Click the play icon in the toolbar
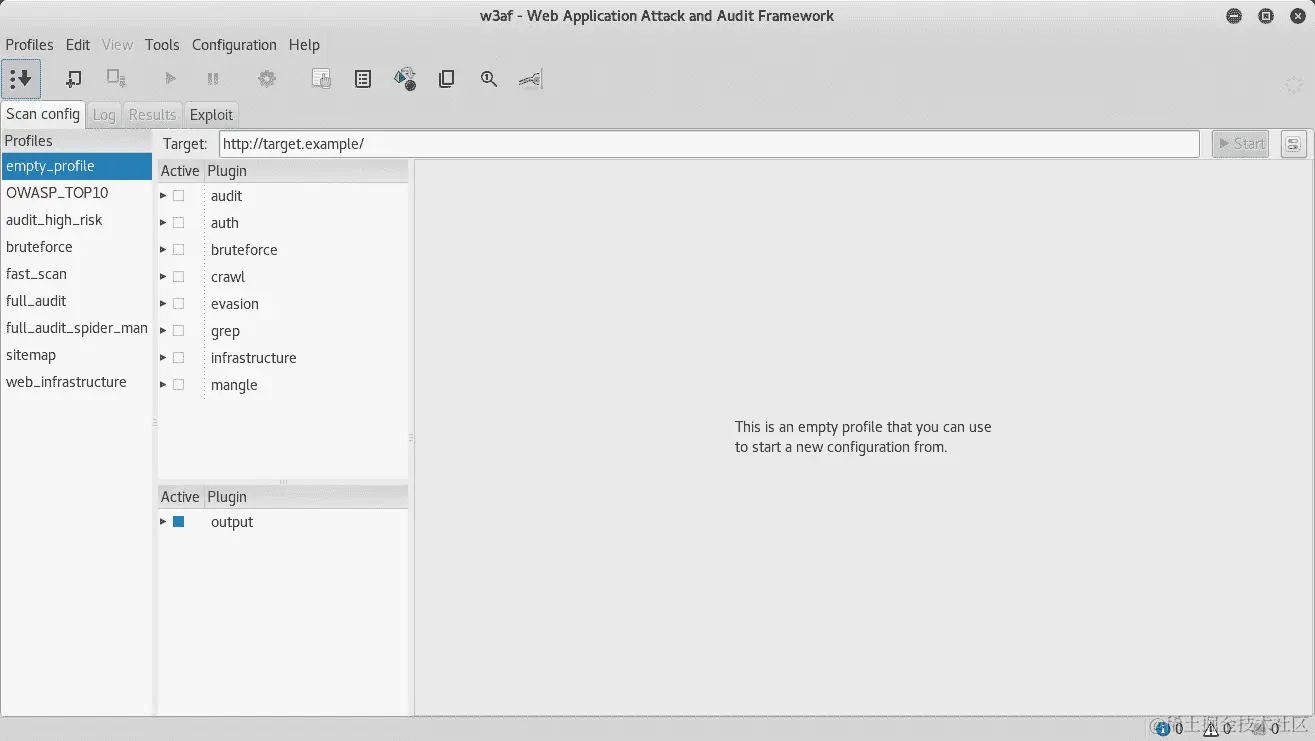 coord(170,79)
